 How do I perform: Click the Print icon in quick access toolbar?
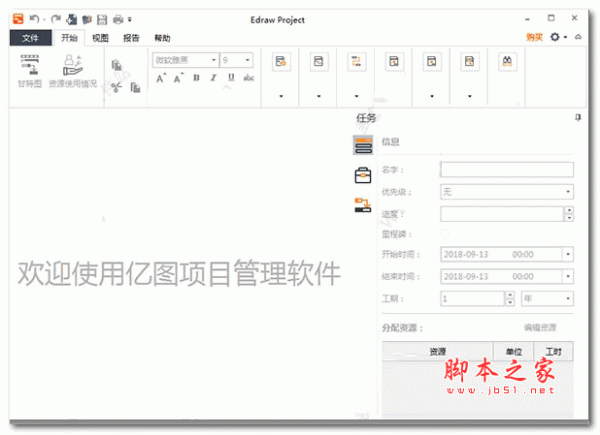click(118, 19)
